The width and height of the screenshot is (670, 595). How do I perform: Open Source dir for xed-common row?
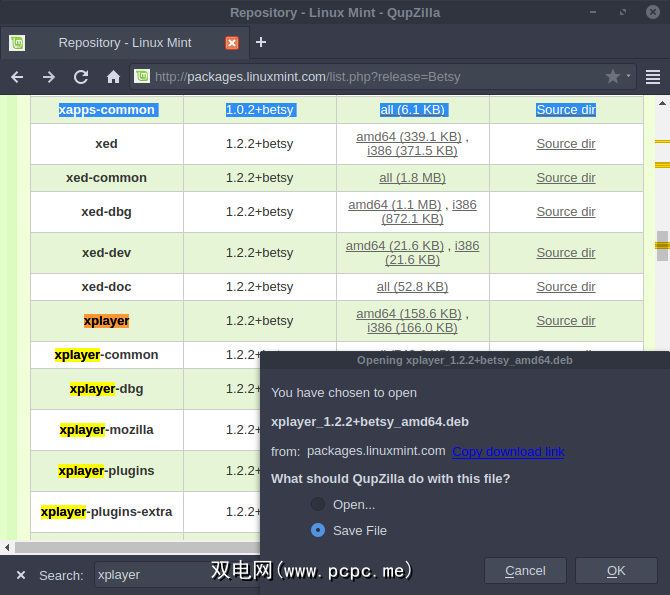click(x=566, y=178)
